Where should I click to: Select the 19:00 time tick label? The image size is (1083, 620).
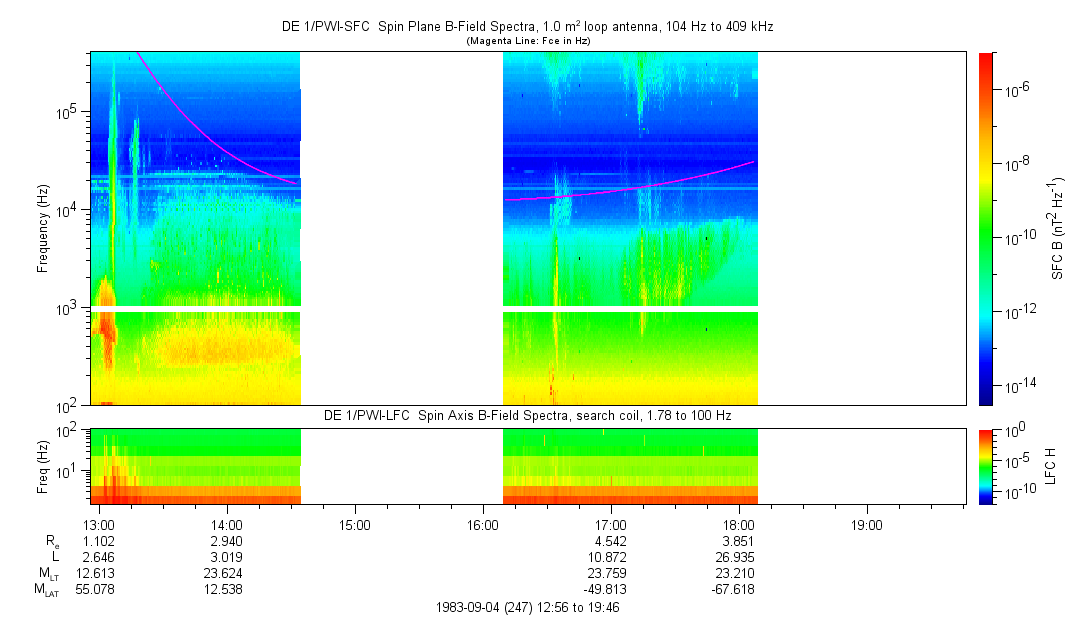tap(866, 525)
